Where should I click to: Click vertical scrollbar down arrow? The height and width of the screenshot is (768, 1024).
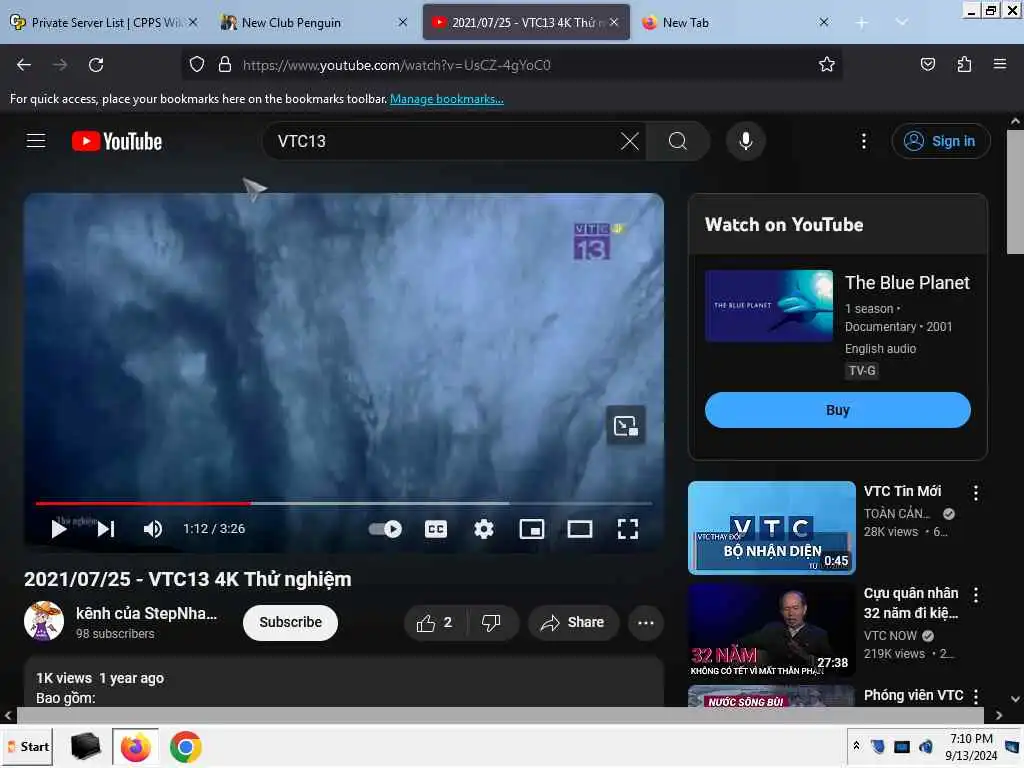[1015, 699]
